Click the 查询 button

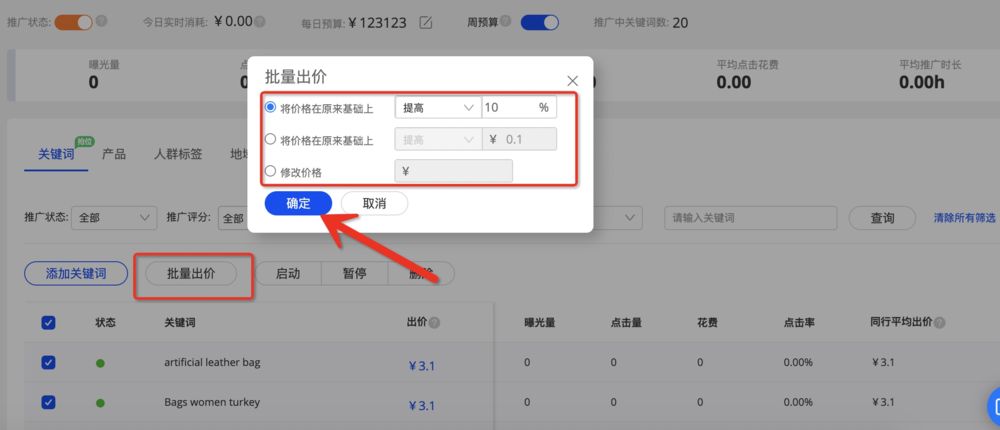[882, 218]
